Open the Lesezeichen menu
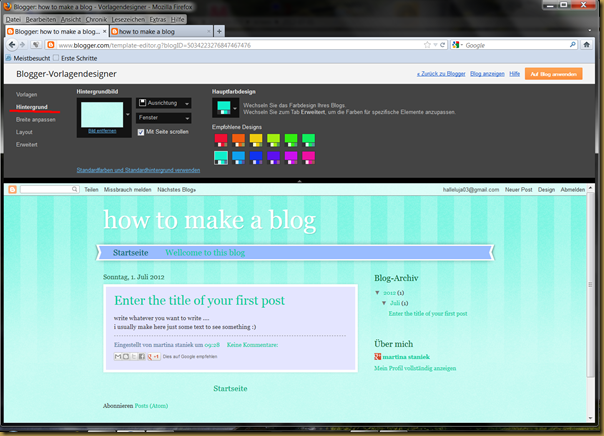Image resolution: width=604 pixels, height=436 pixels. point(128,19)
